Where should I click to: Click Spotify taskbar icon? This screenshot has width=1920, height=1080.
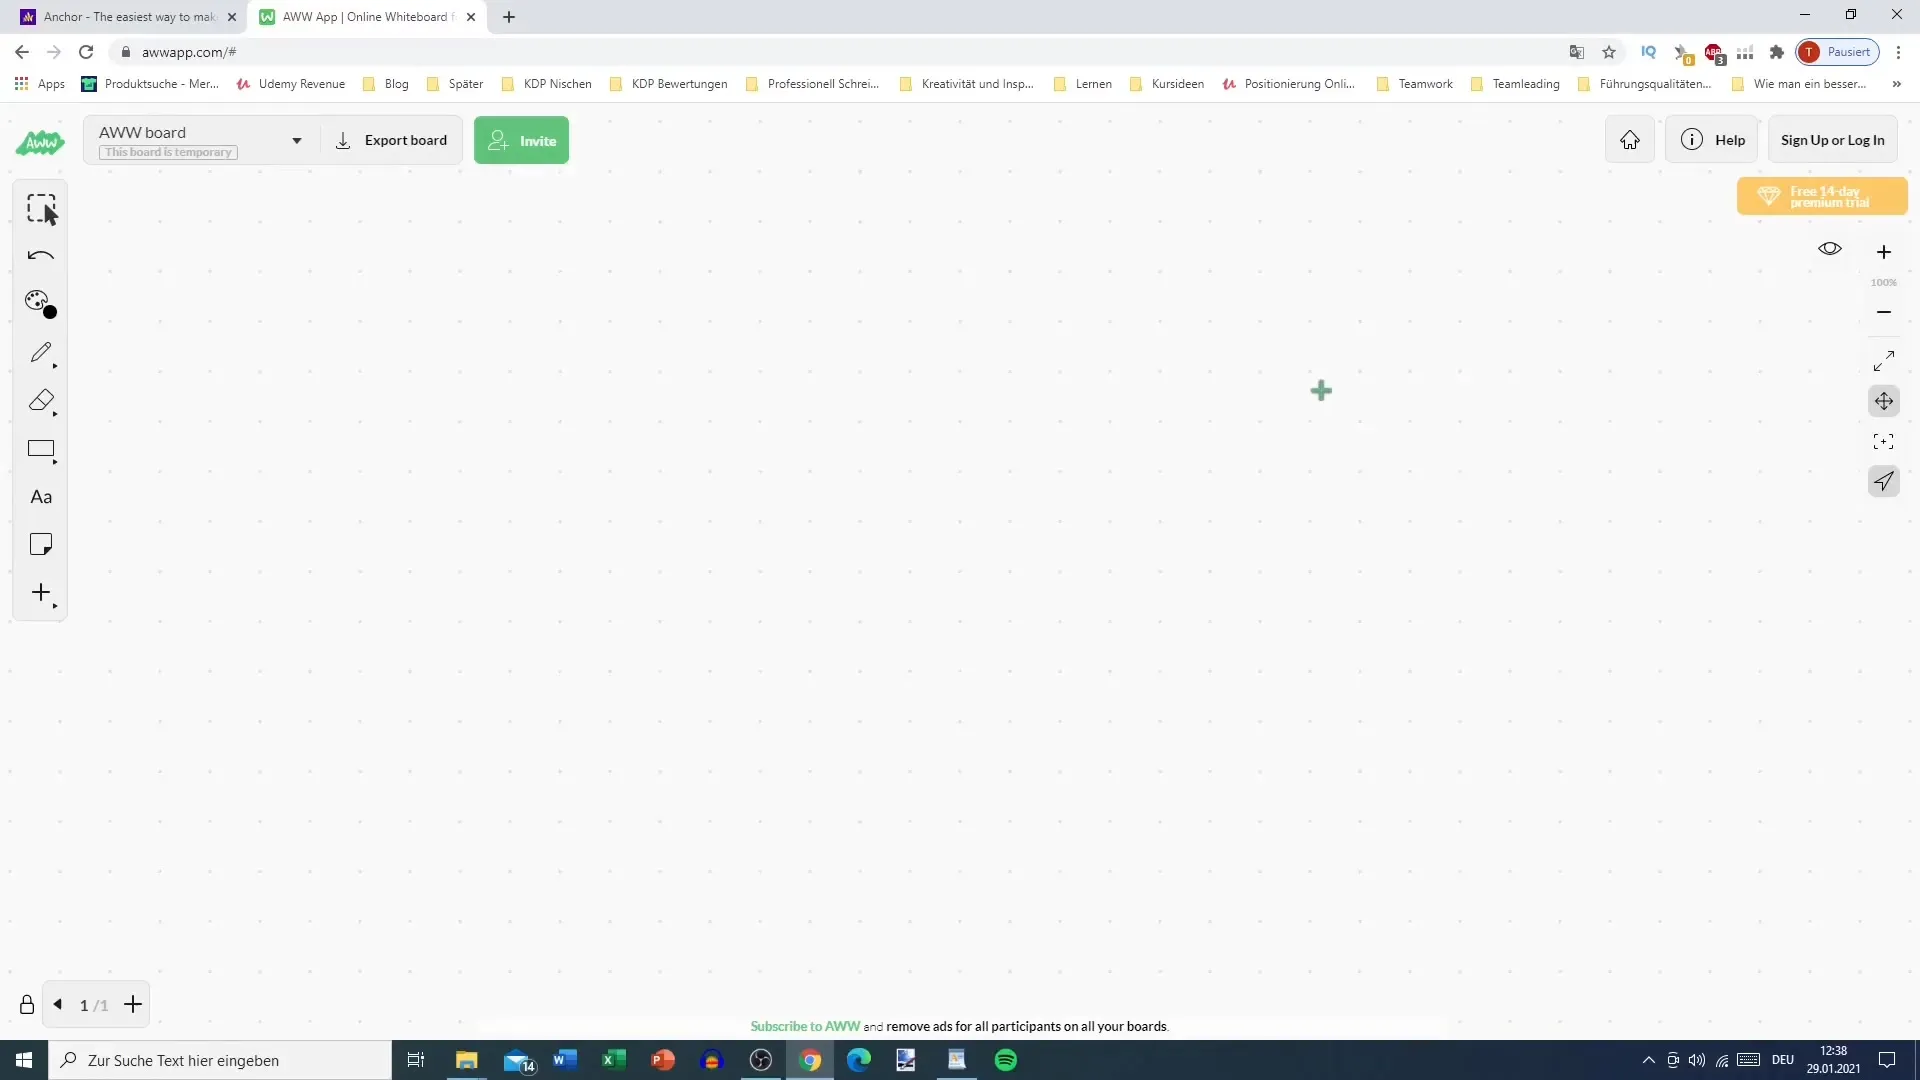[x=1005, y=1060]
